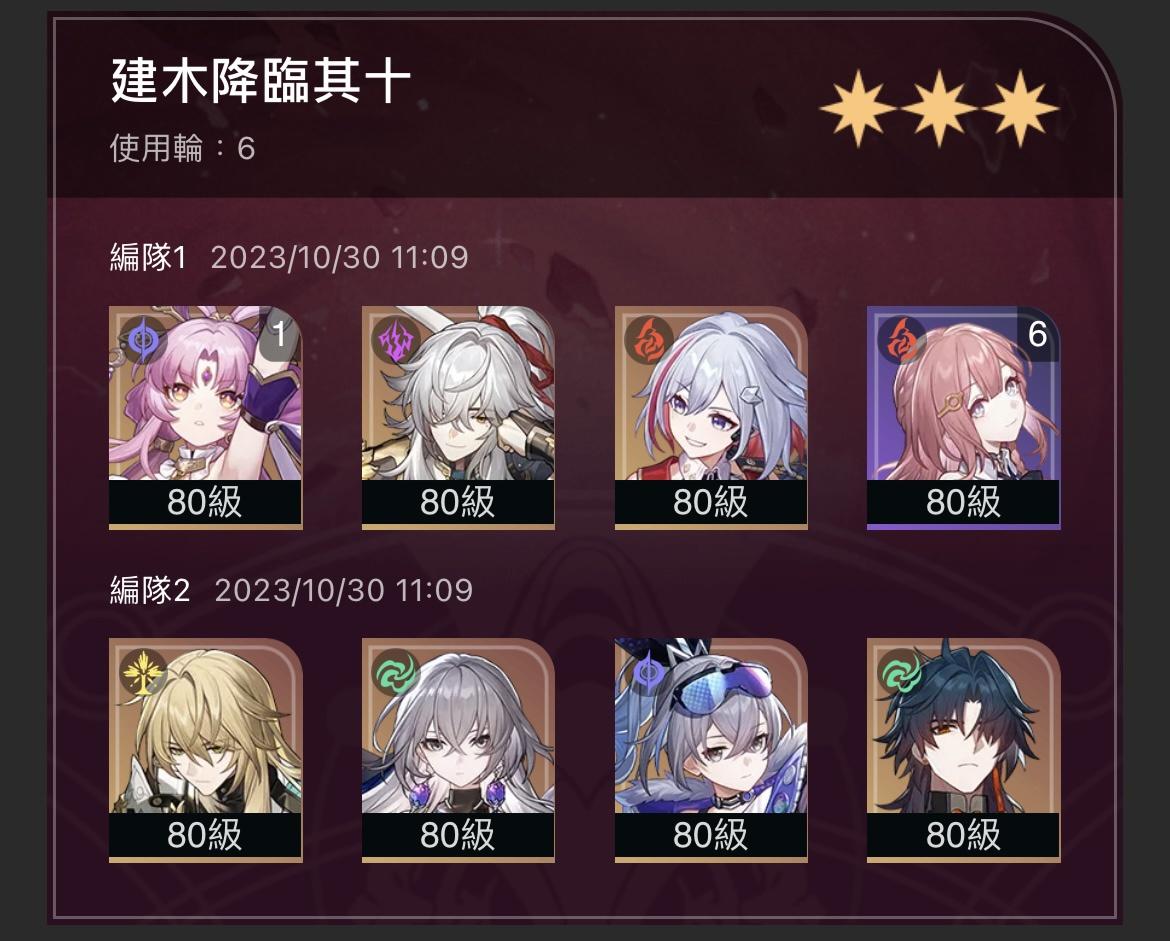Select the dark-haired man portrait in 編隊2
Image resolution: width=1170 pixels, height=941 pixels.
tap(963, 750)
